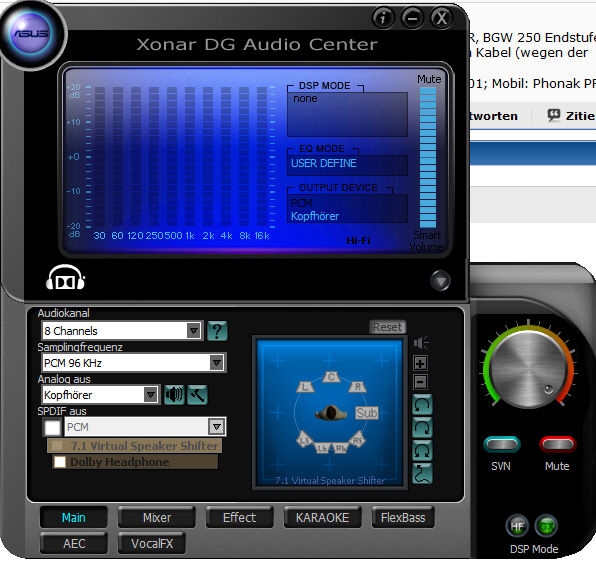This screenshot has height=564, width=596.
Task: Switch to the FlexBass tab
Action: tap(403, 518)
